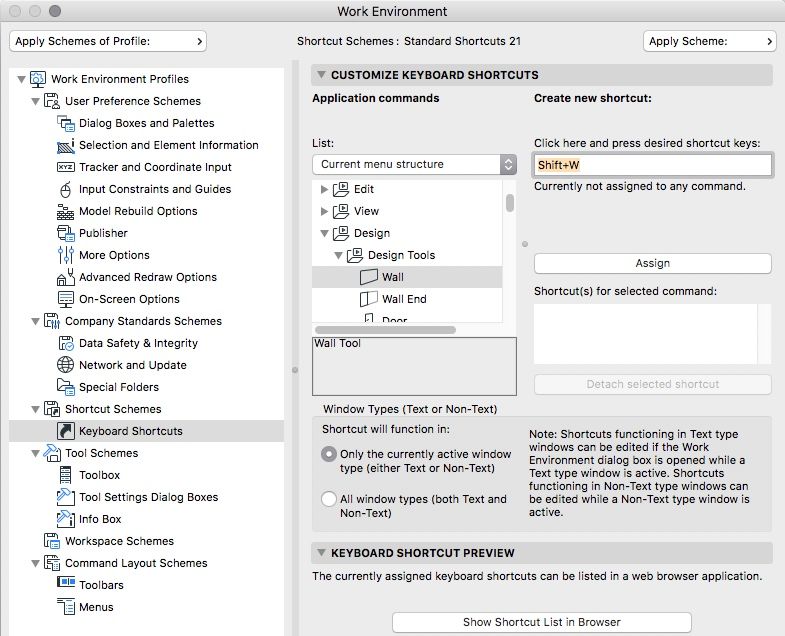The width and height of the screenshot is (785, 636).
Task: Click the Toolbox icon
Action: (66, 475)
